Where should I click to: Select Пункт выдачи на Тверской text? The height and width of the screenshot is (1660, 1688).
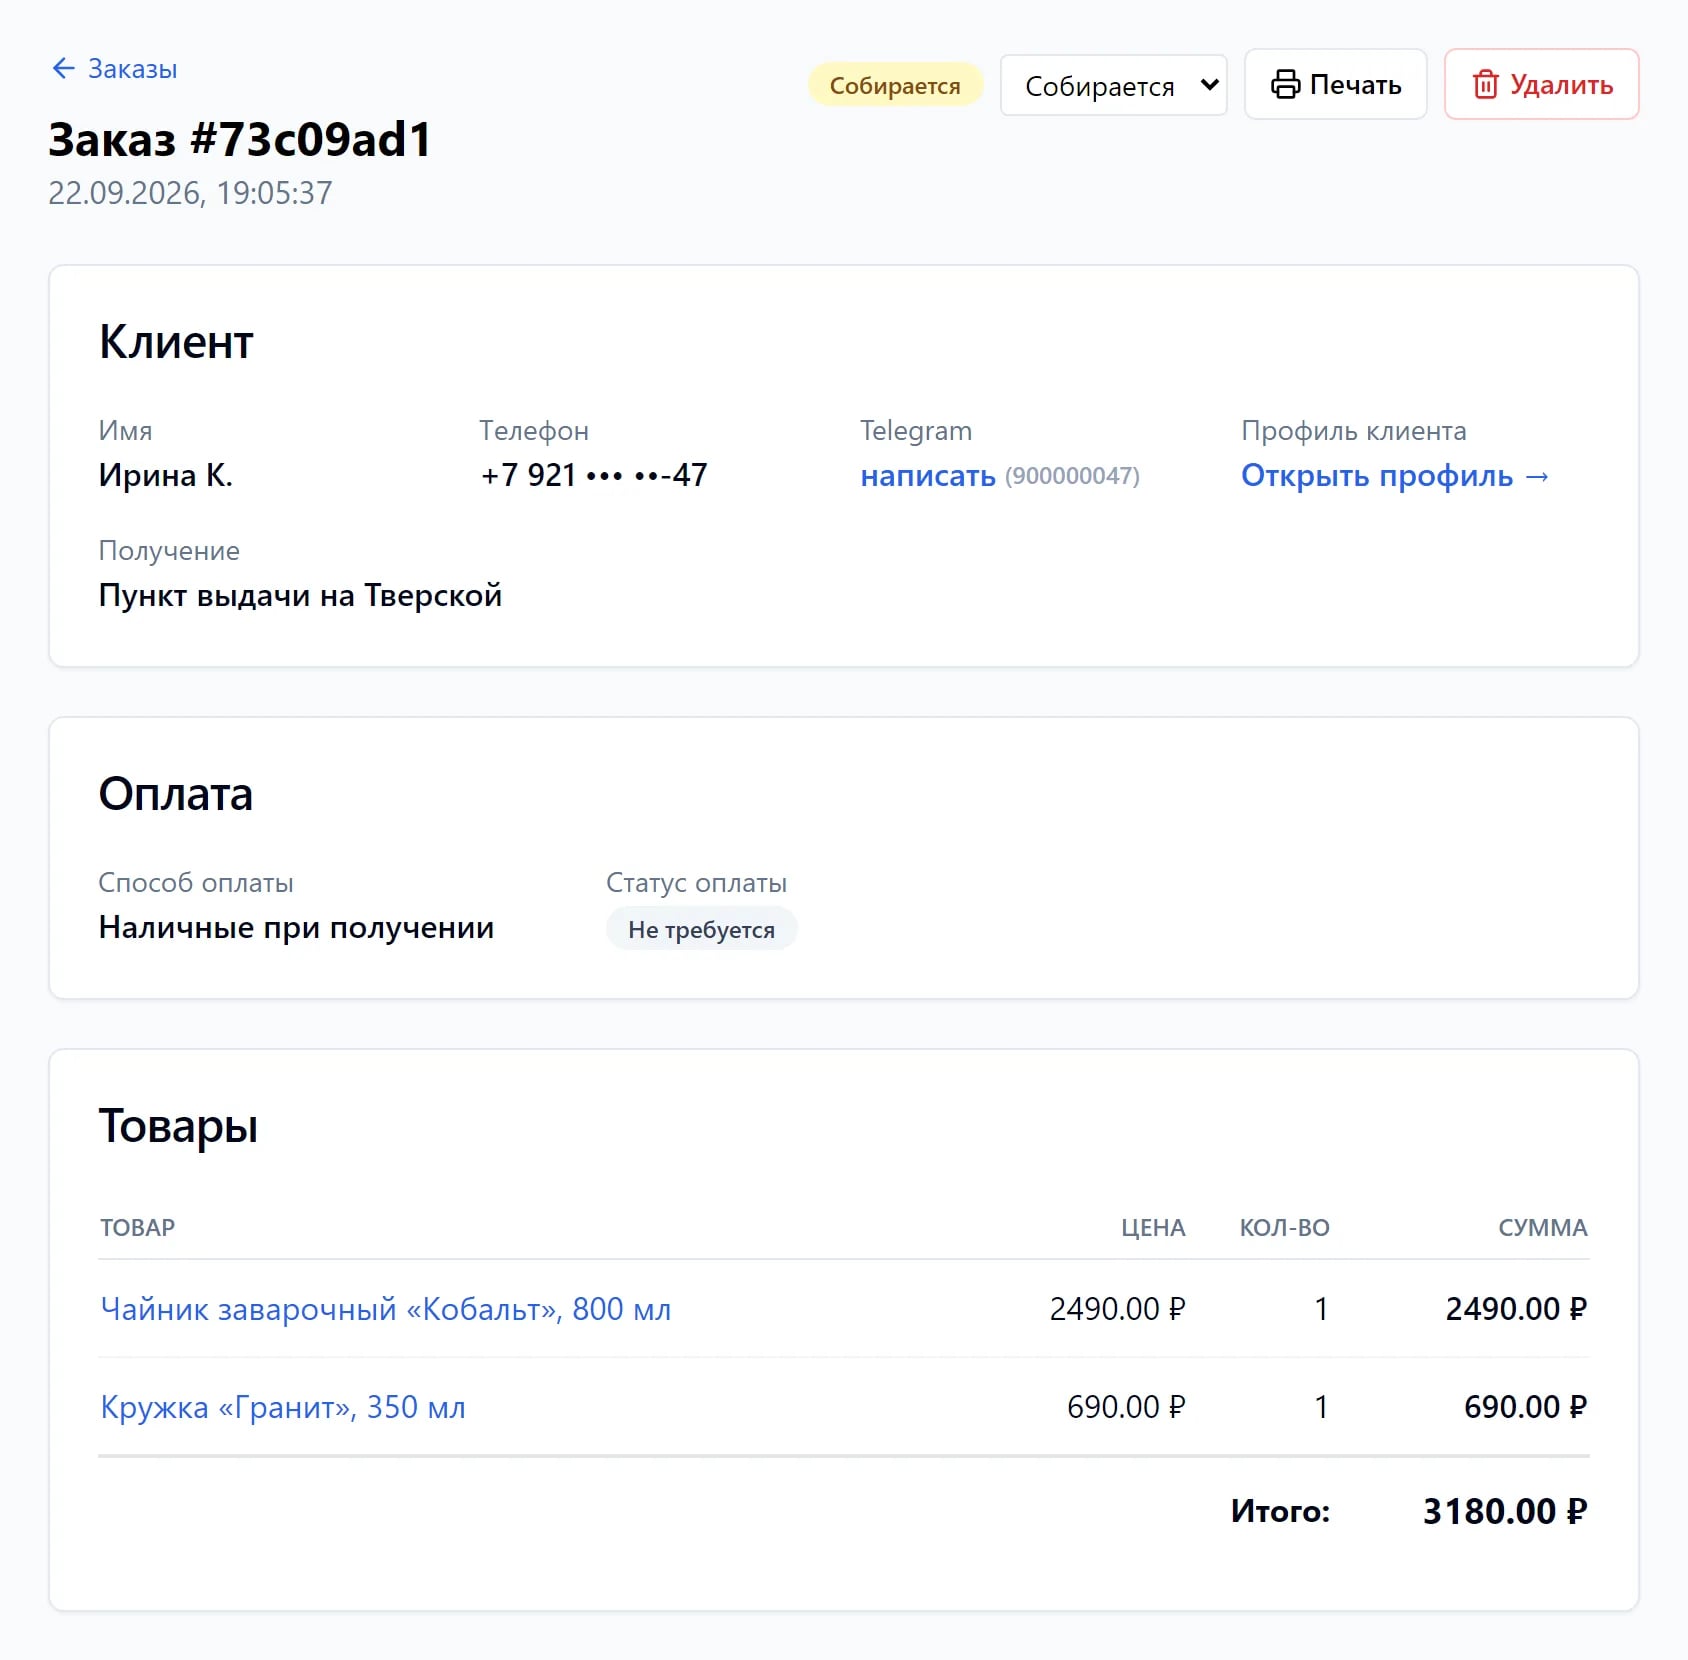point(300,596)
